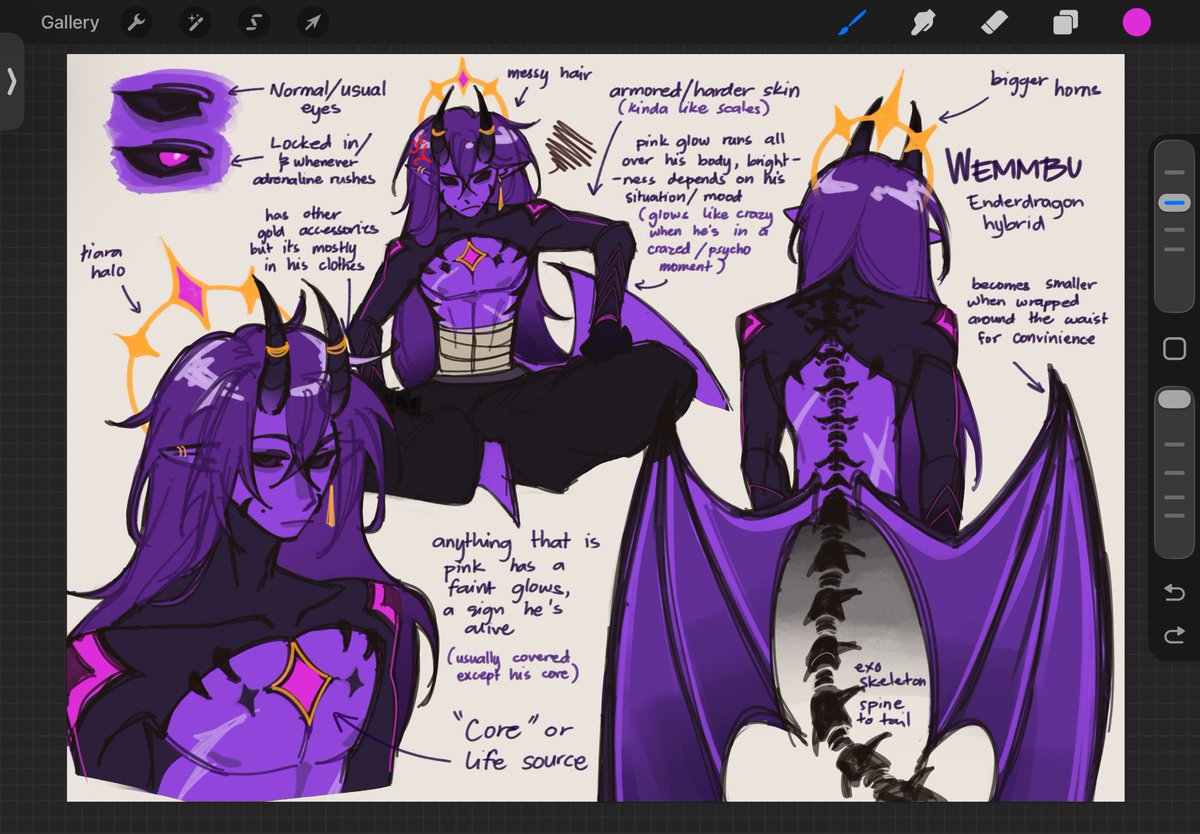The height and width of the screenshot is (834, 1200).
Task: Click the "spine to tail" note
Action: [x=882, y=711]
